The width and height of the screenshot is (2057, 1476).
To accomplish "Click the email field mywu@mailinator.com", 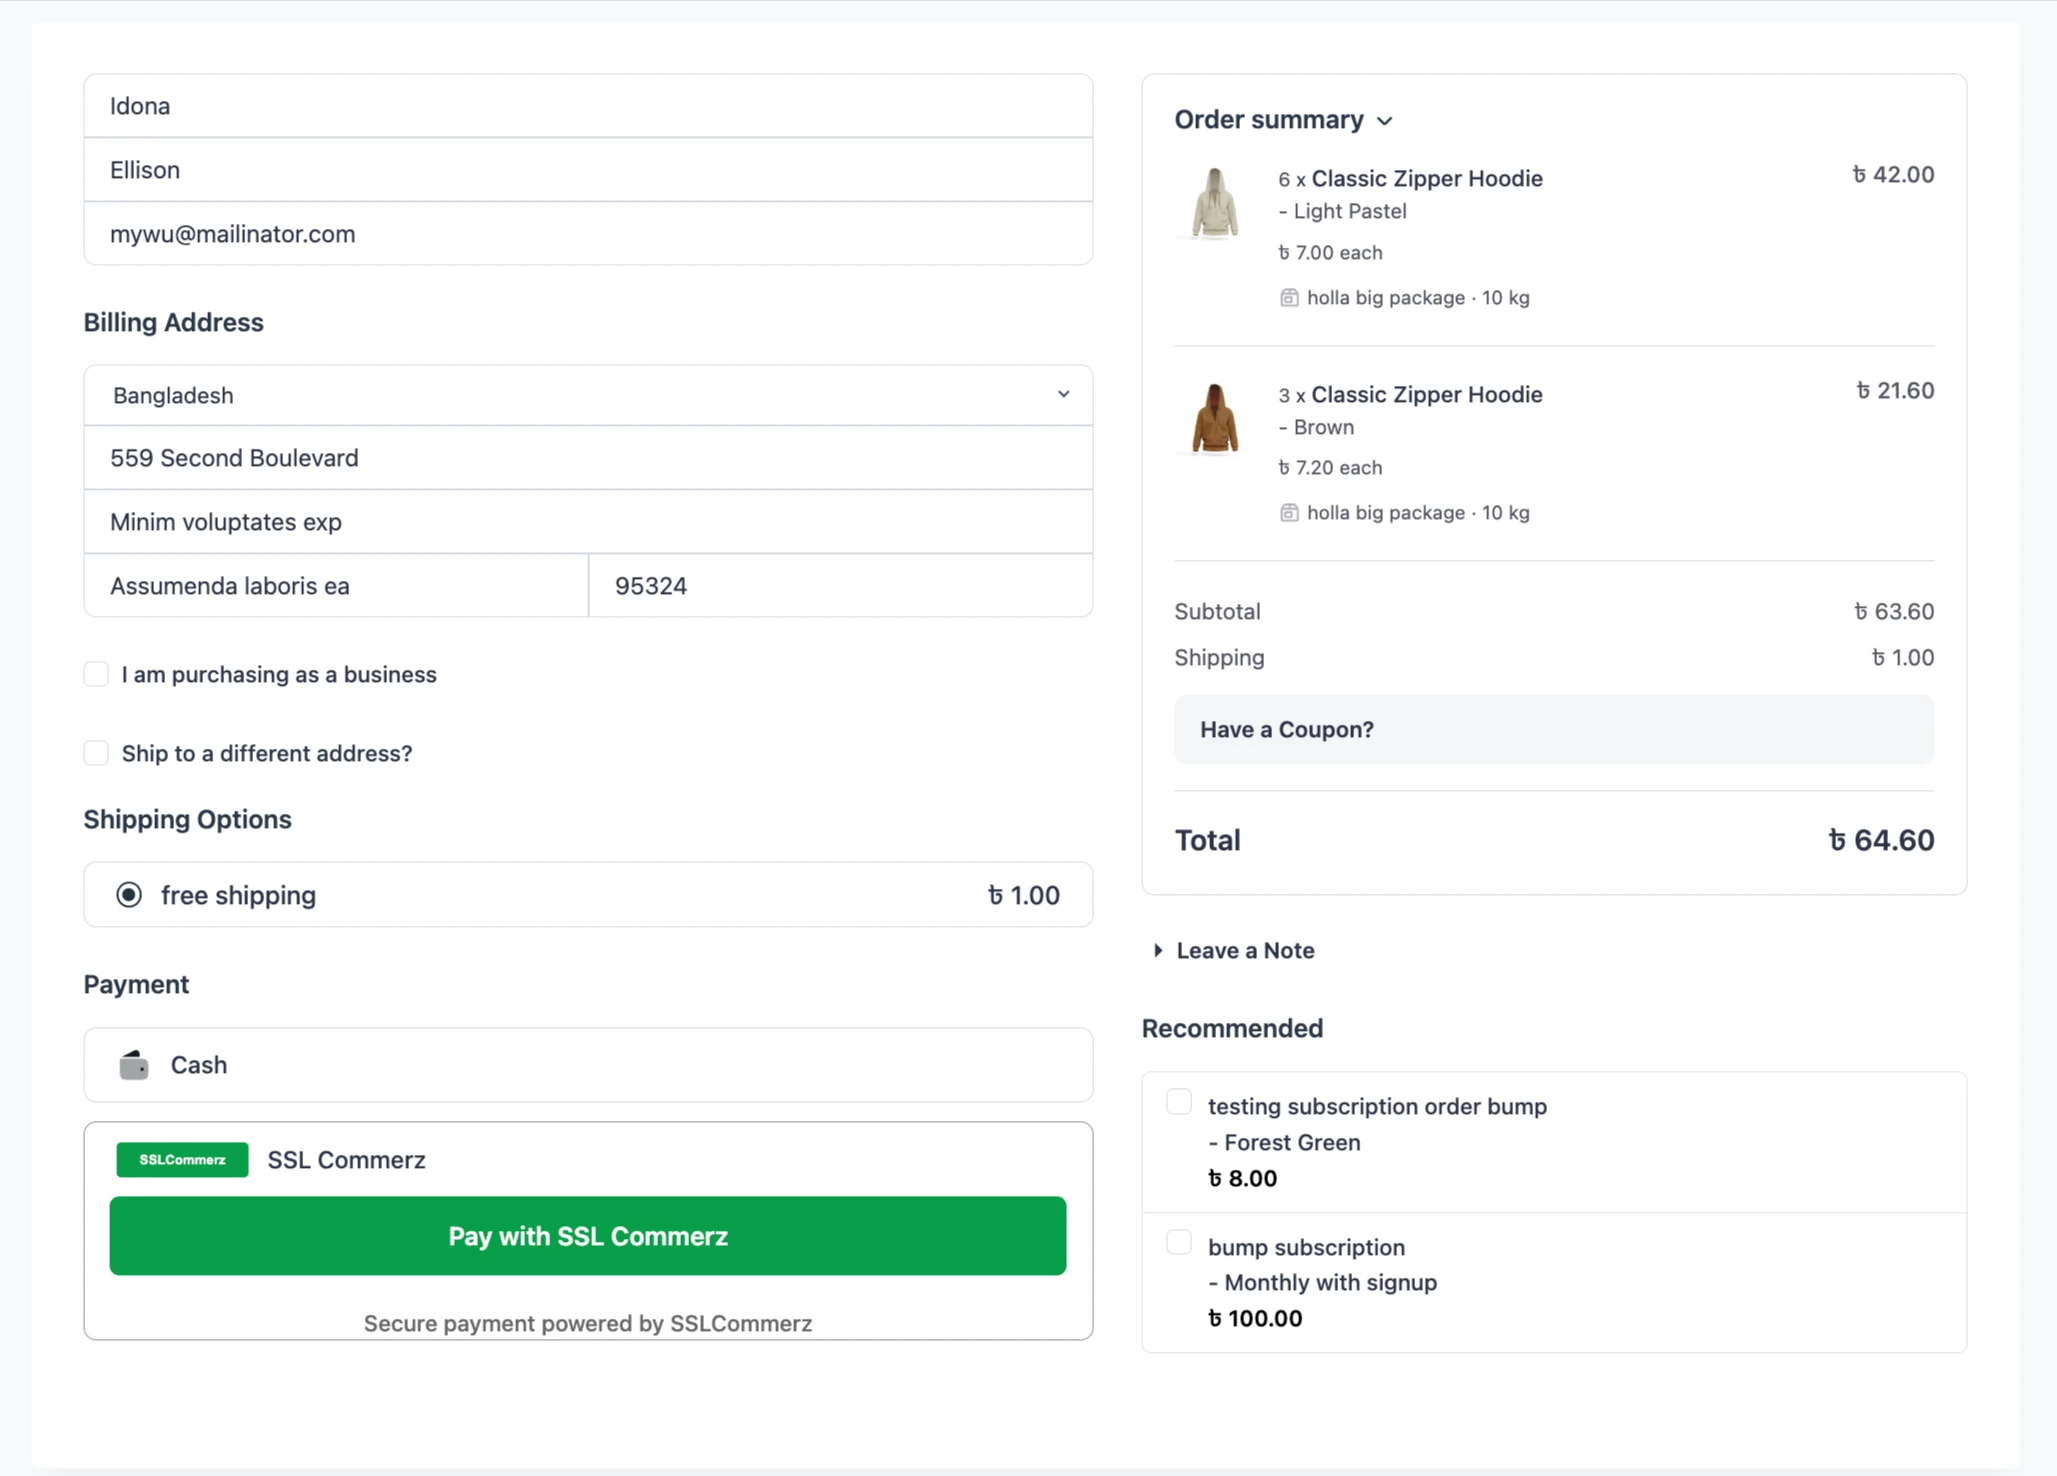I will (x=588, y=234).
